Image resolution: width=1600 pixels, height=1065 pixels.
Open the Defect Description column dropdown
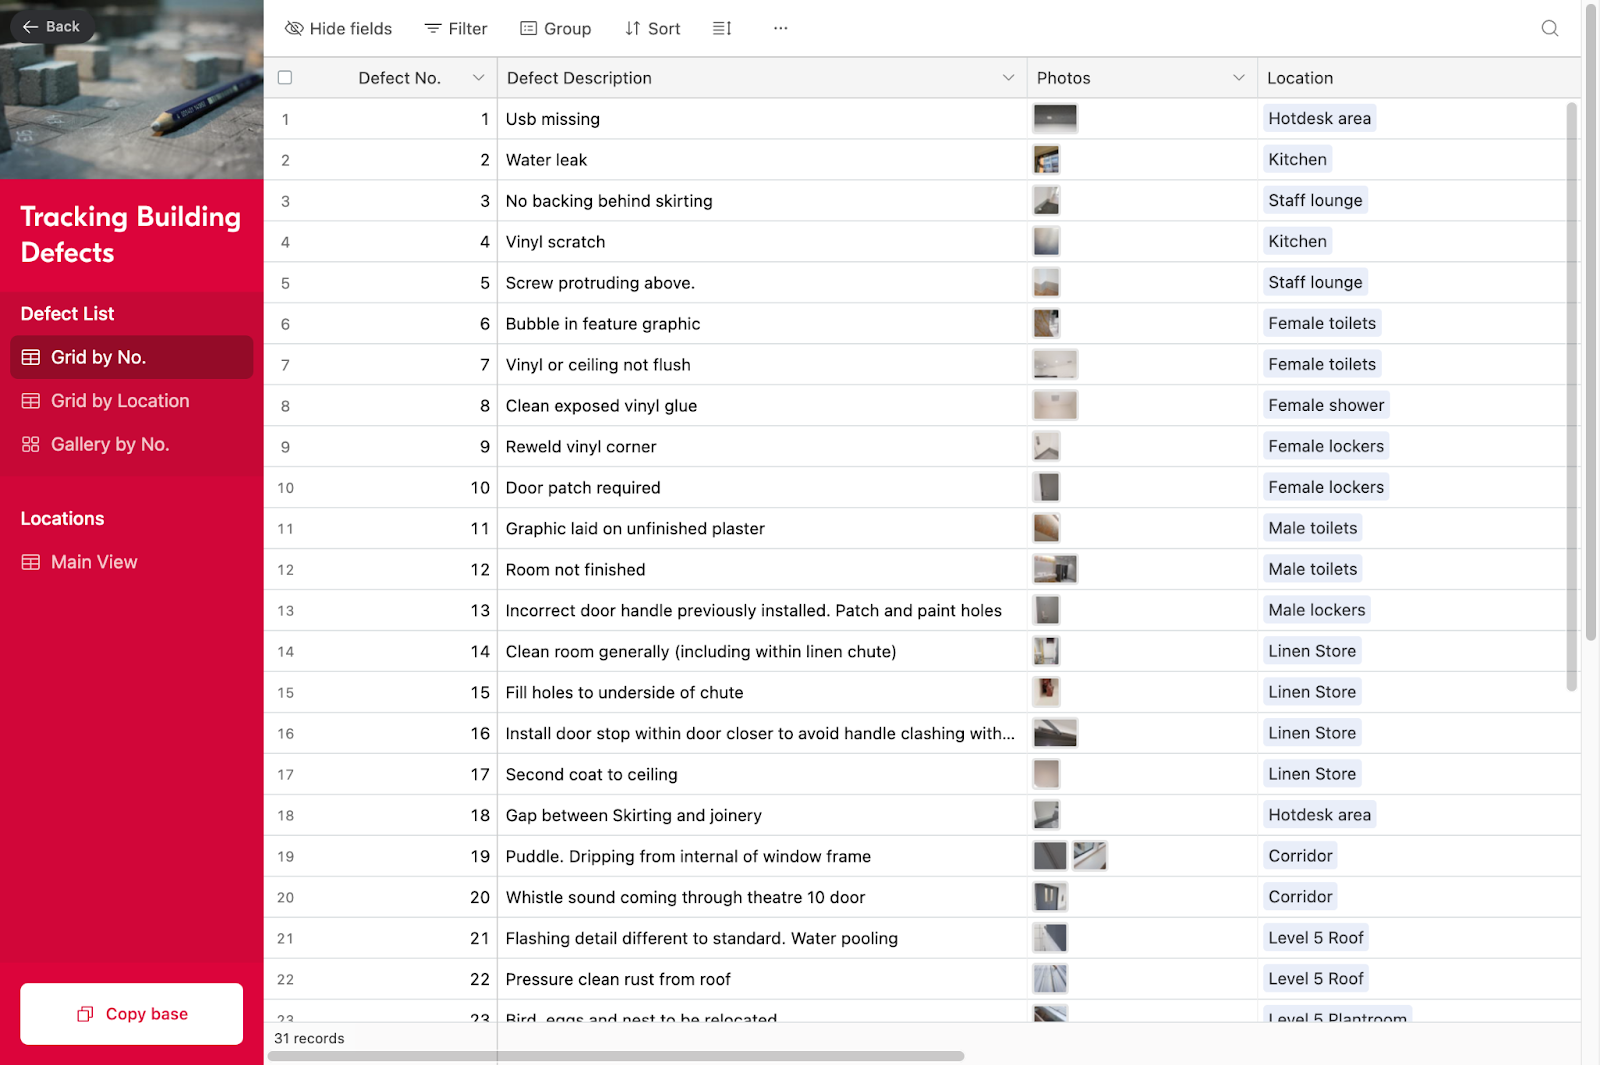1008,77
